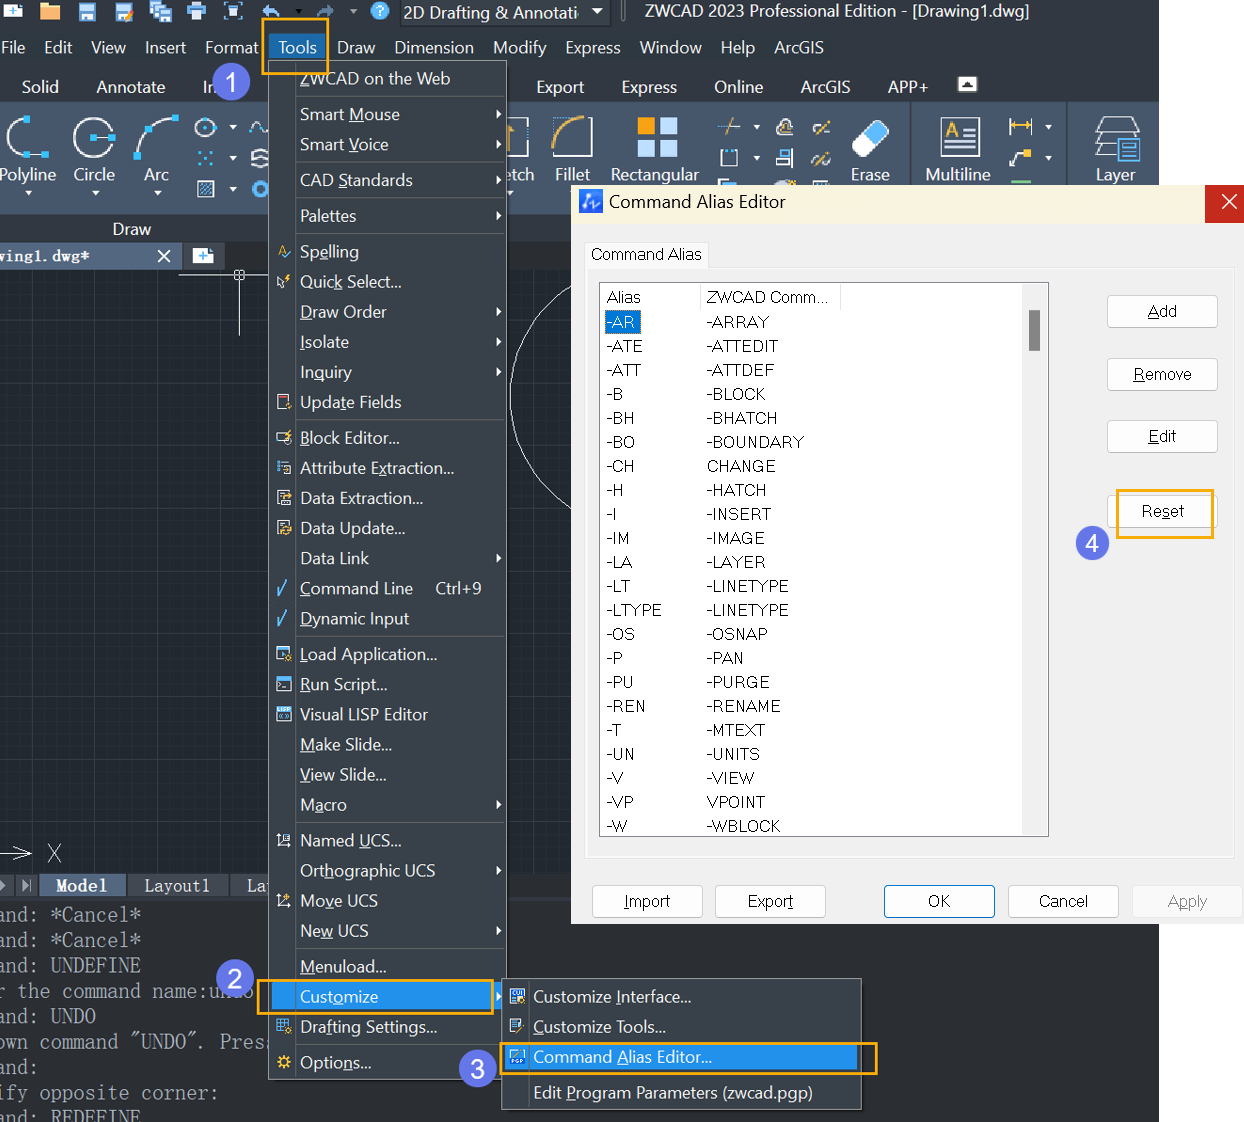
Task: Select the Polyline tool in the ribbon
Action: [x=28, y=149]
